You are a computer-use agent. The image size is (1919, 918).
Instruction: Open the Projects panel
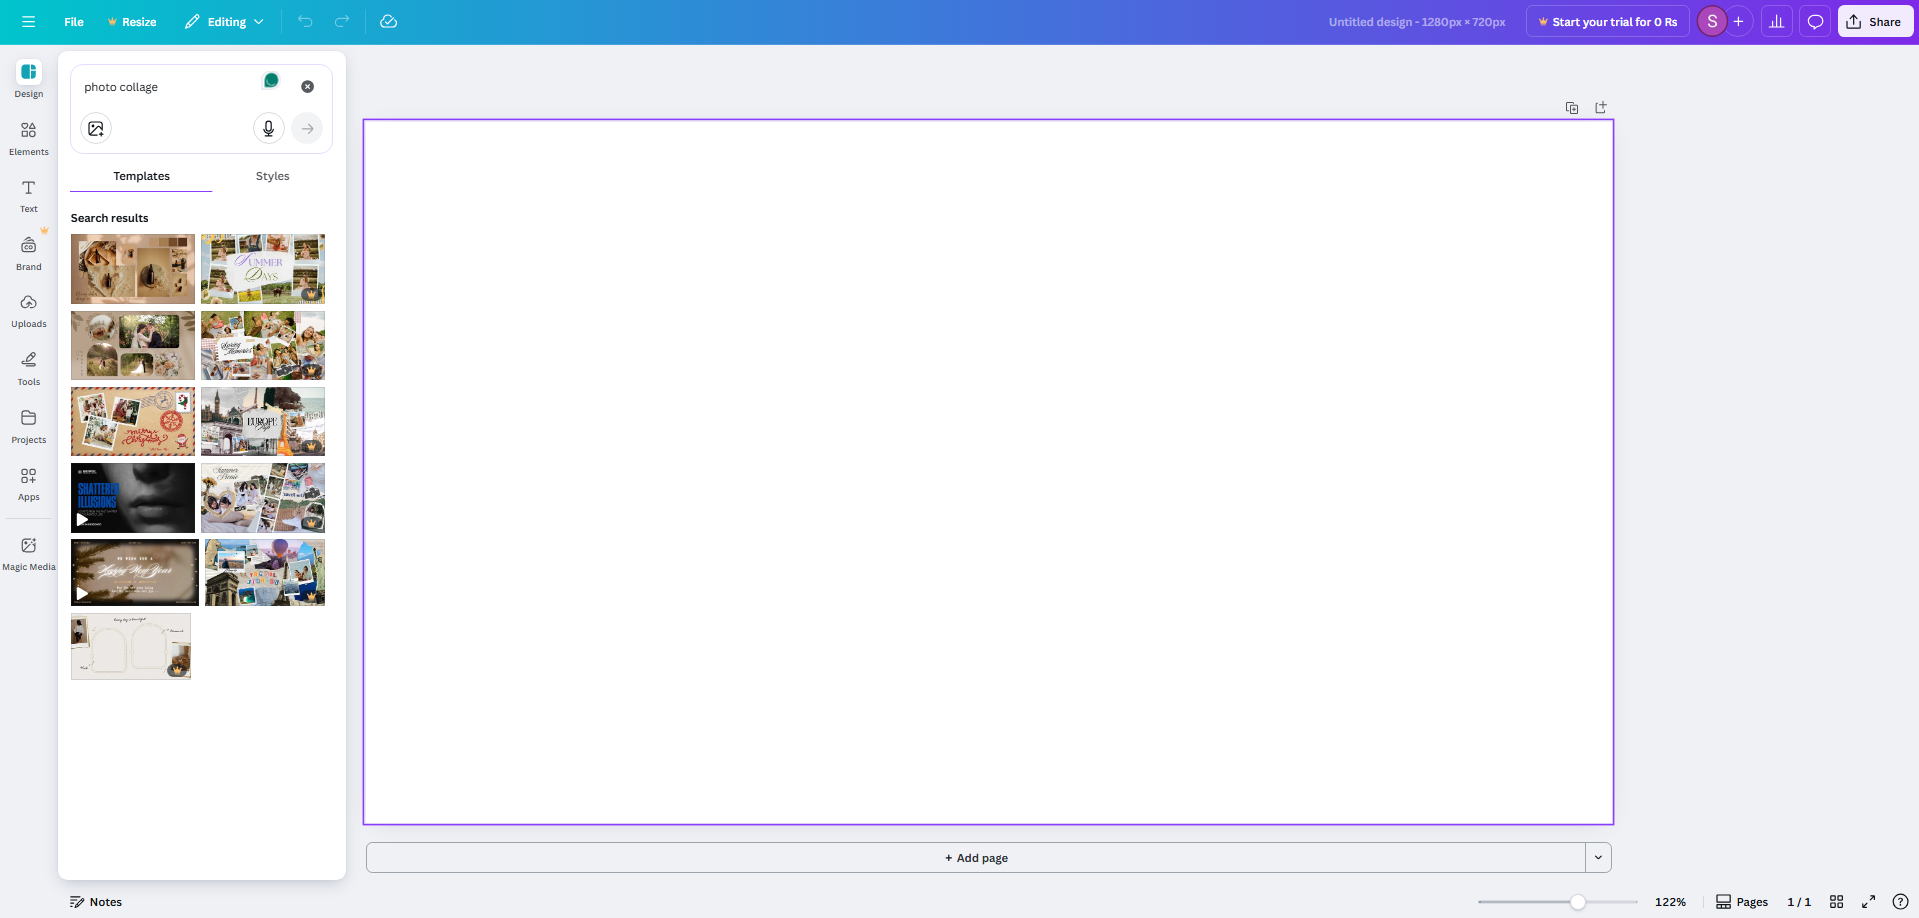(x=28, y=424)
